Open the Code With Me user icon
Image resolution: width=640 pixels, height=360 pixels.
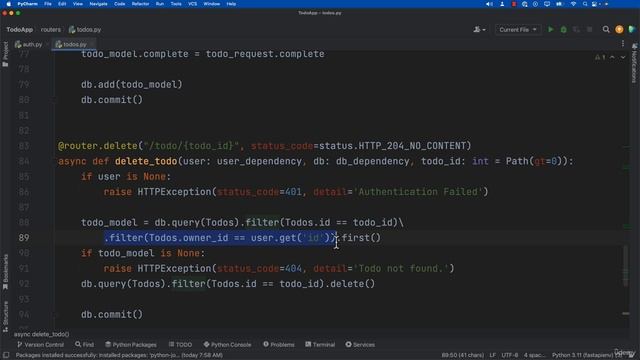tap(479, 29)
